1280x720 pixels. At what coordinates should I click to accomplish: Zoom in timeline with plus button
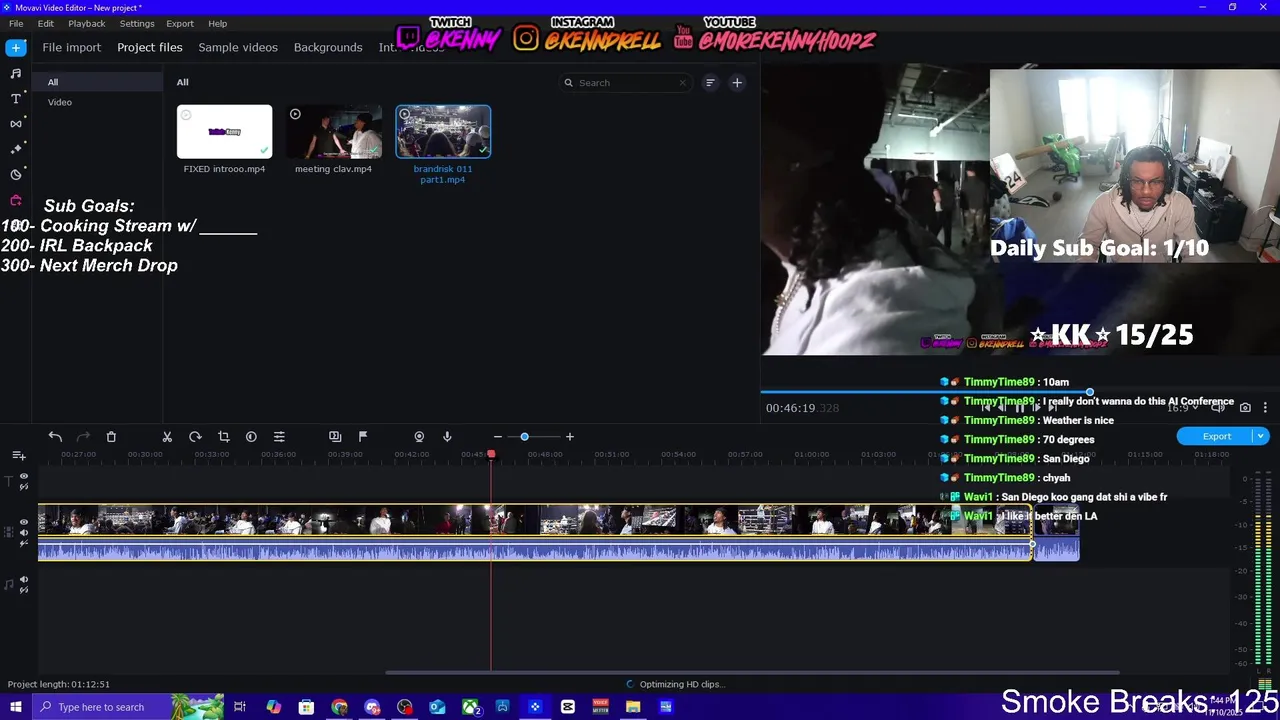(570, 437)
